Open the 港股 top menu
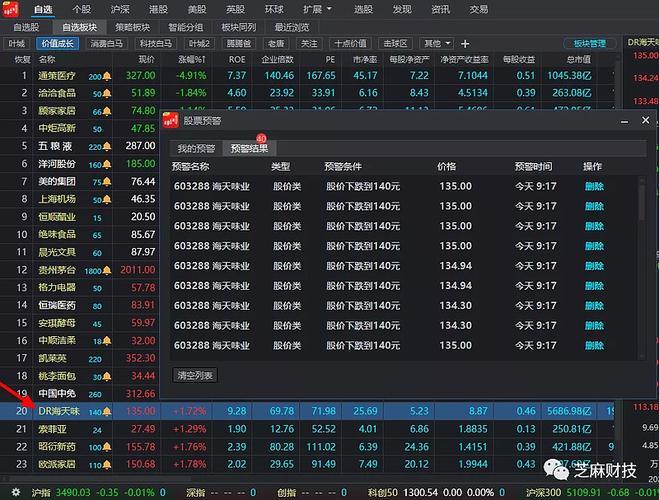Image resolution: width=659 pixels, height=500 pixels. click(158, 9)
